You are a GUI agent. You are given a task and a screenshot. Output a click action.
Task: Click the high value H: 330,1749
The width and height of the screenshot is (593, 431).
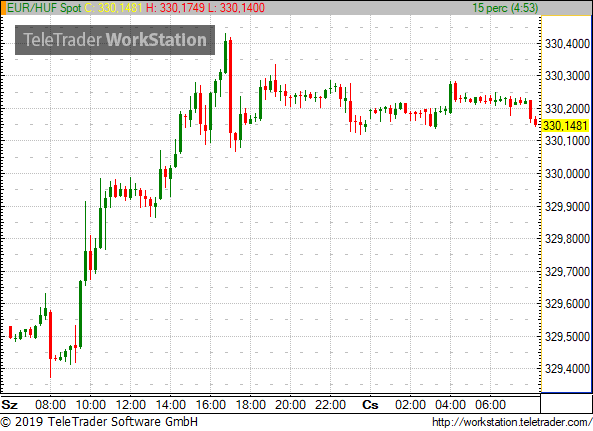click(x=175, y=8)
